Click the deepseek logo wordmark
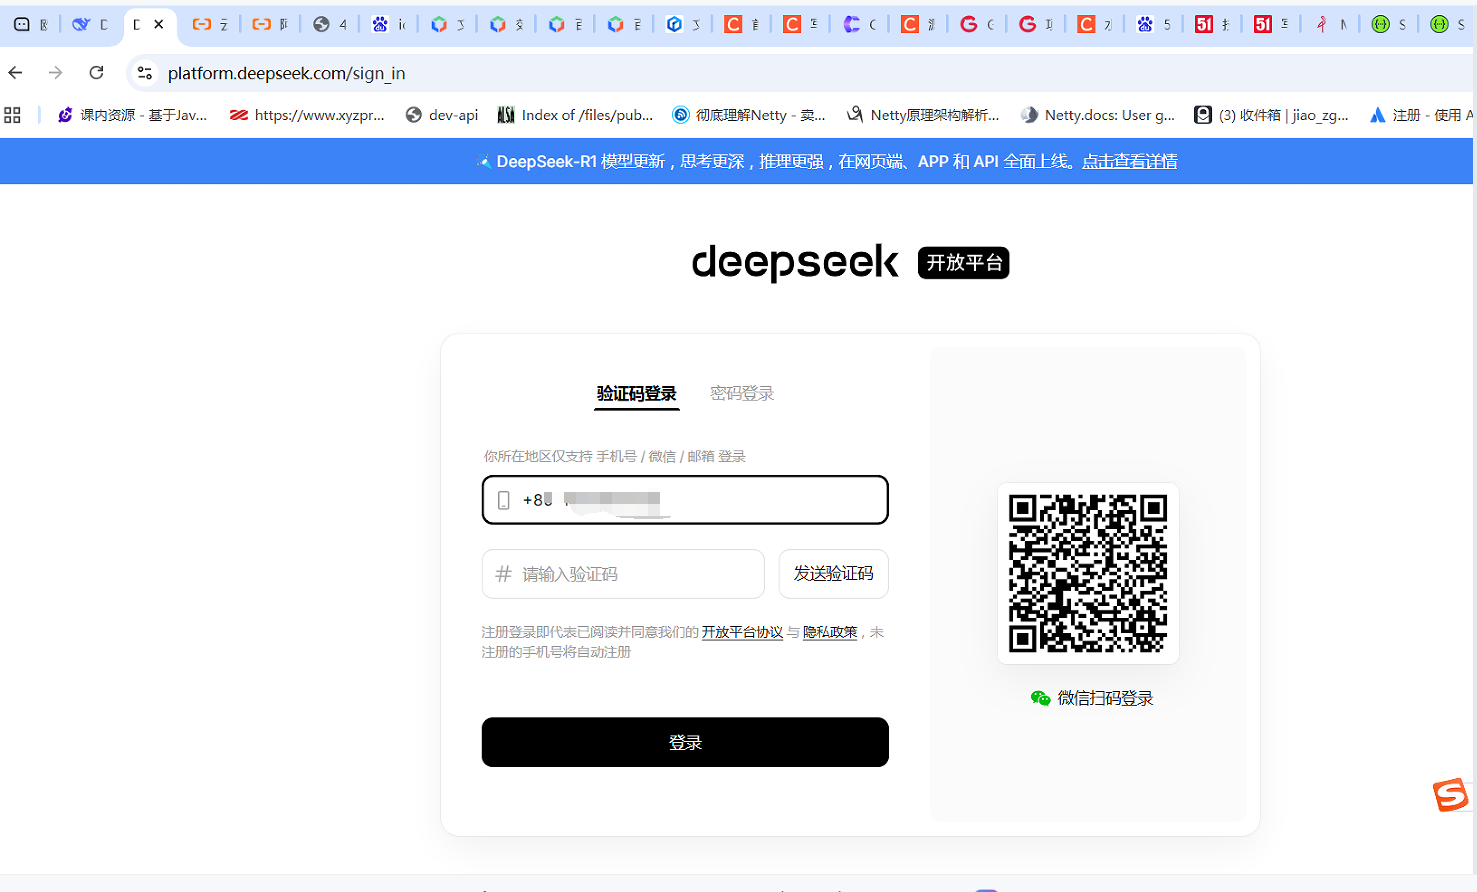The width and height of the screenshot is (1477, 892). (795, 262)
